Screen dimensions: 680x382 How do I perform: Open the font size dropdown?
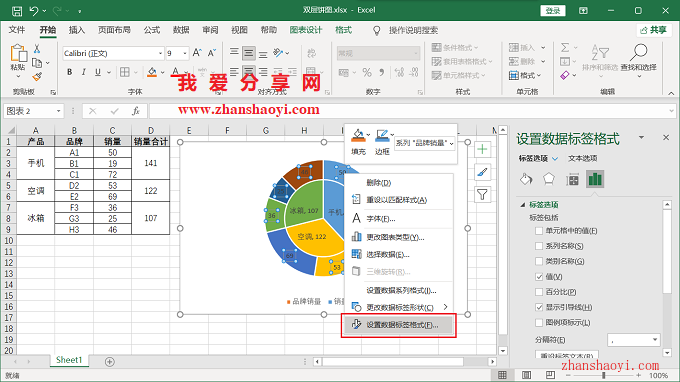click(185, 53)
